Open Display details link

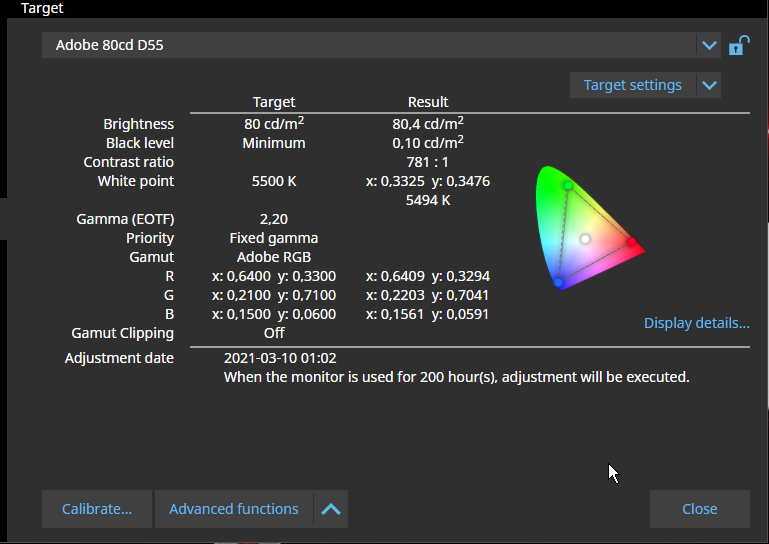[696, 323]
